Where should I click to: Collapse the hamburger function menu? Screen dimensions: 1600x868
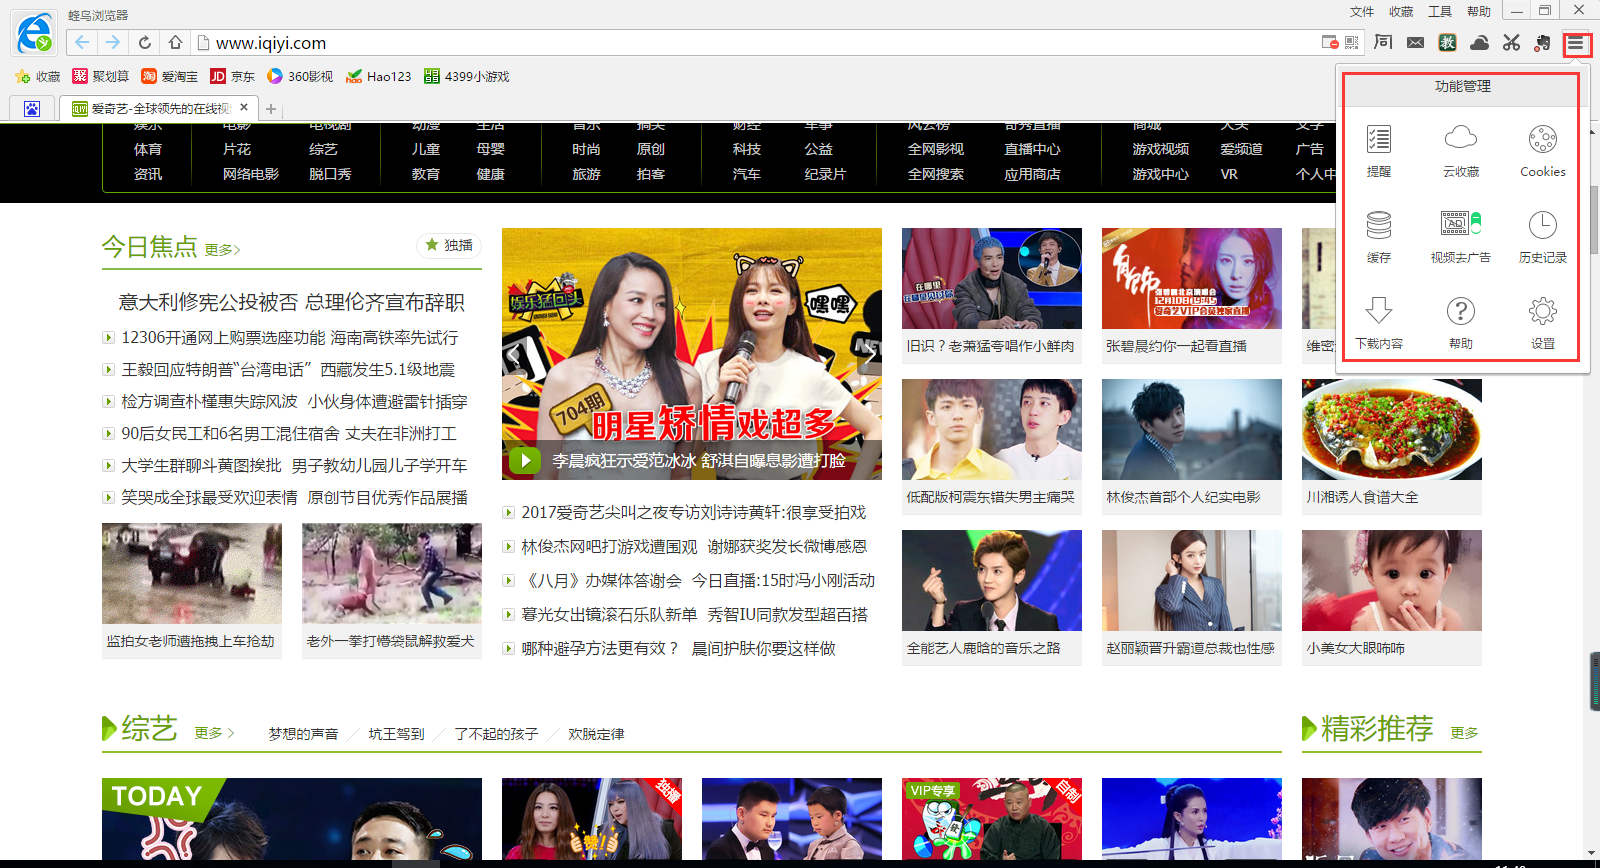[x=1576, y=43]
